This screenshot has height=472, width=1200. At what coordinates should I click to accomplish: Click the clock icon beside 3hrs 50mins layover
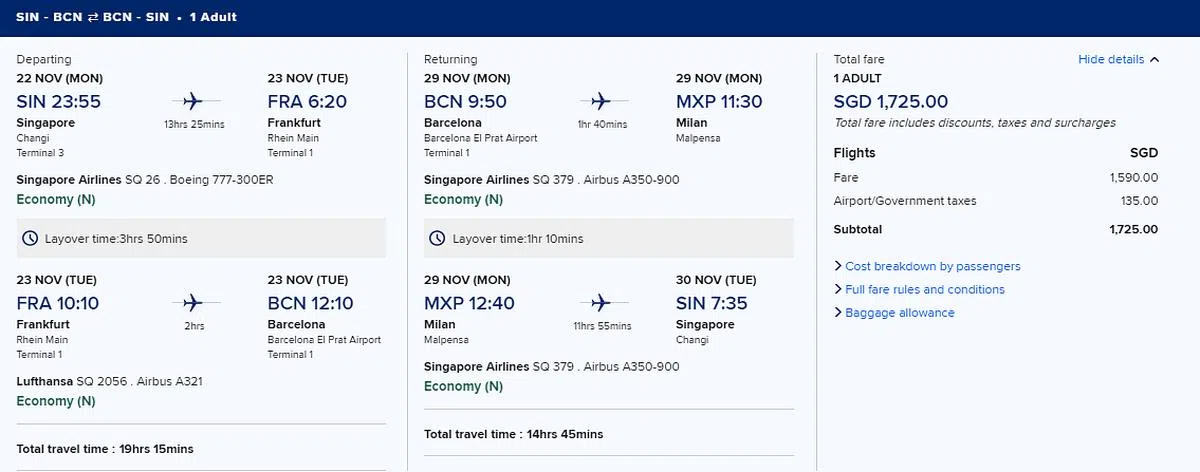click(30, 238)
